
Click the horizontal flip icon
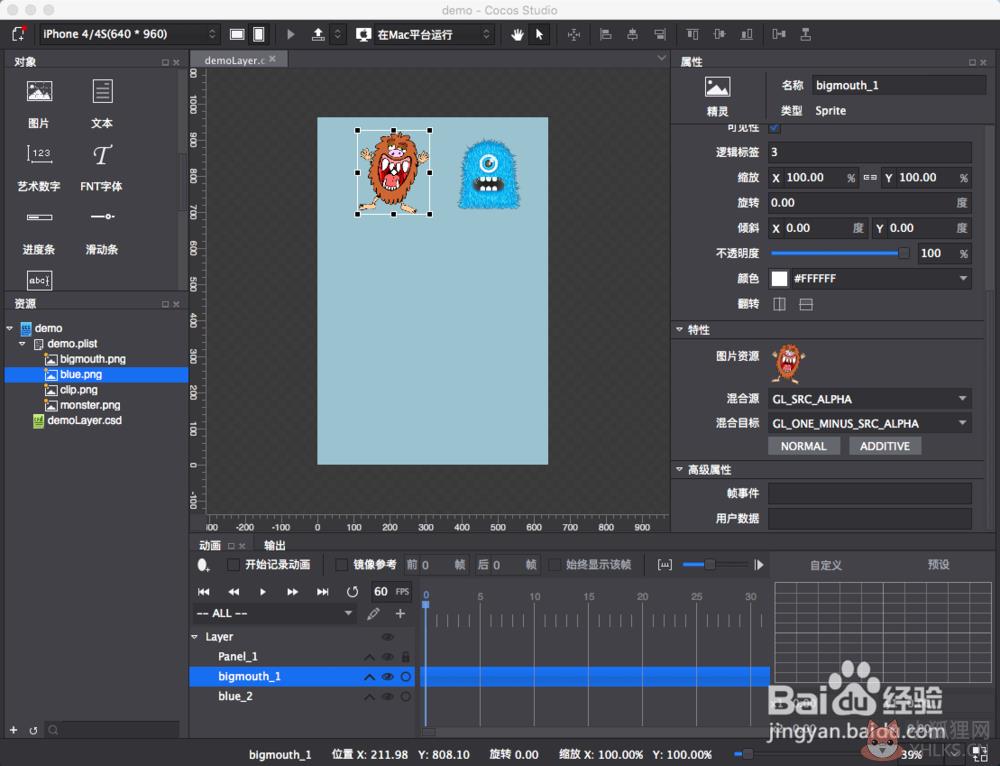(x=779, y=304)
